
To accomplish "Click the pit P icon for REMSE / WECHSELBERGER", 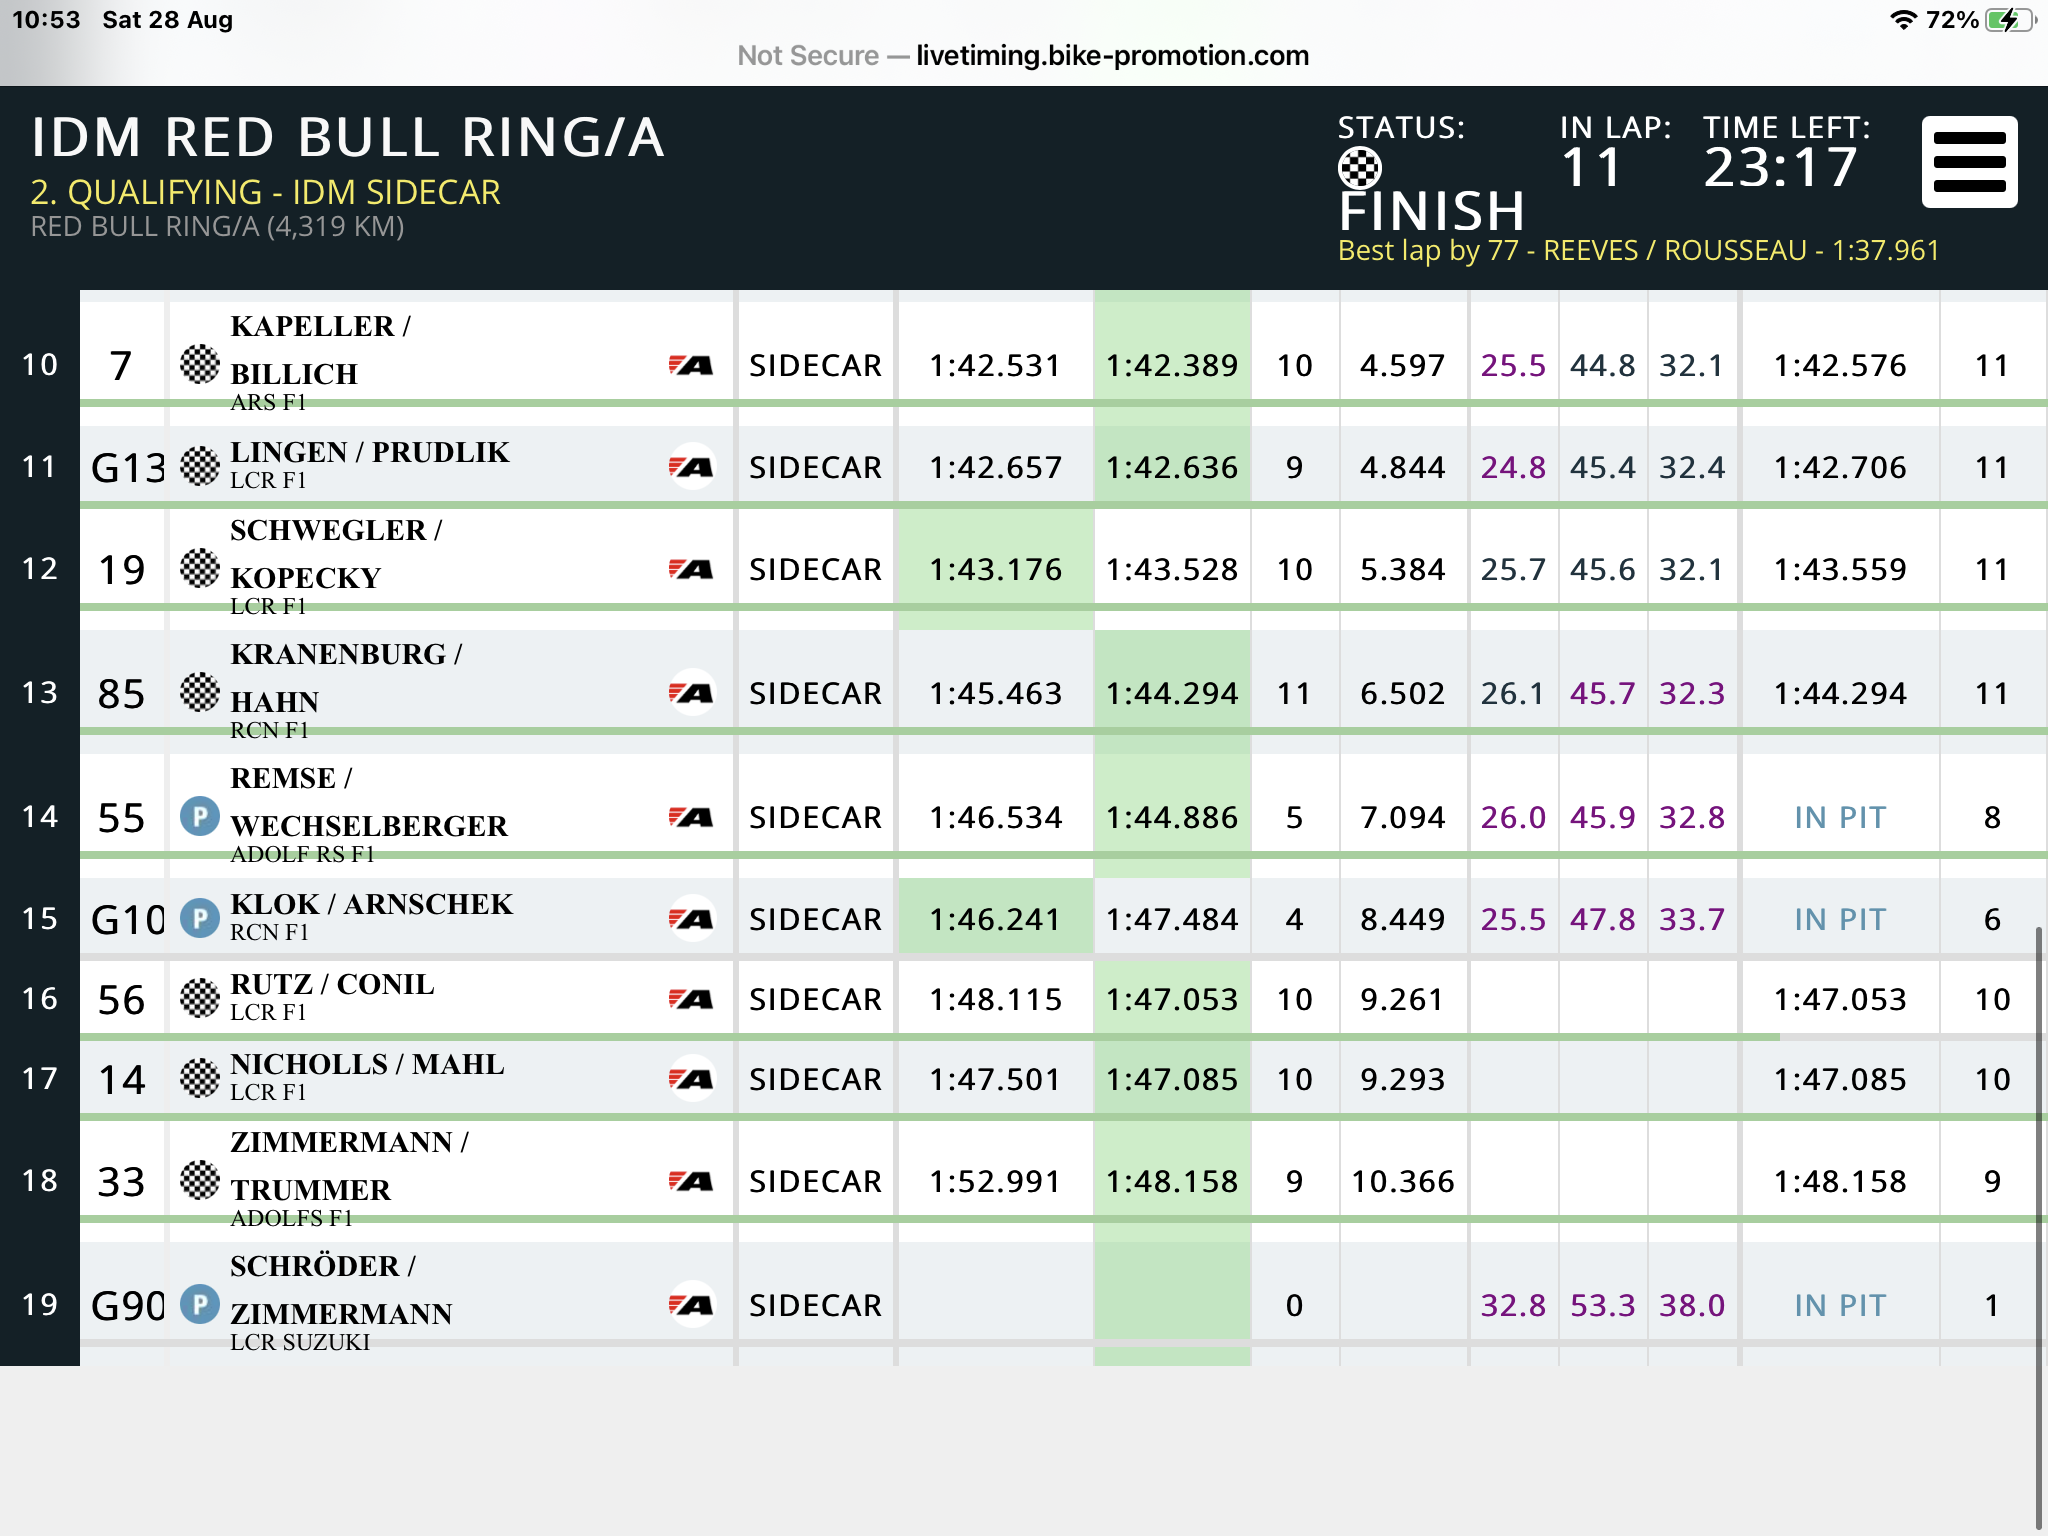I will click(x=200, y=816).
